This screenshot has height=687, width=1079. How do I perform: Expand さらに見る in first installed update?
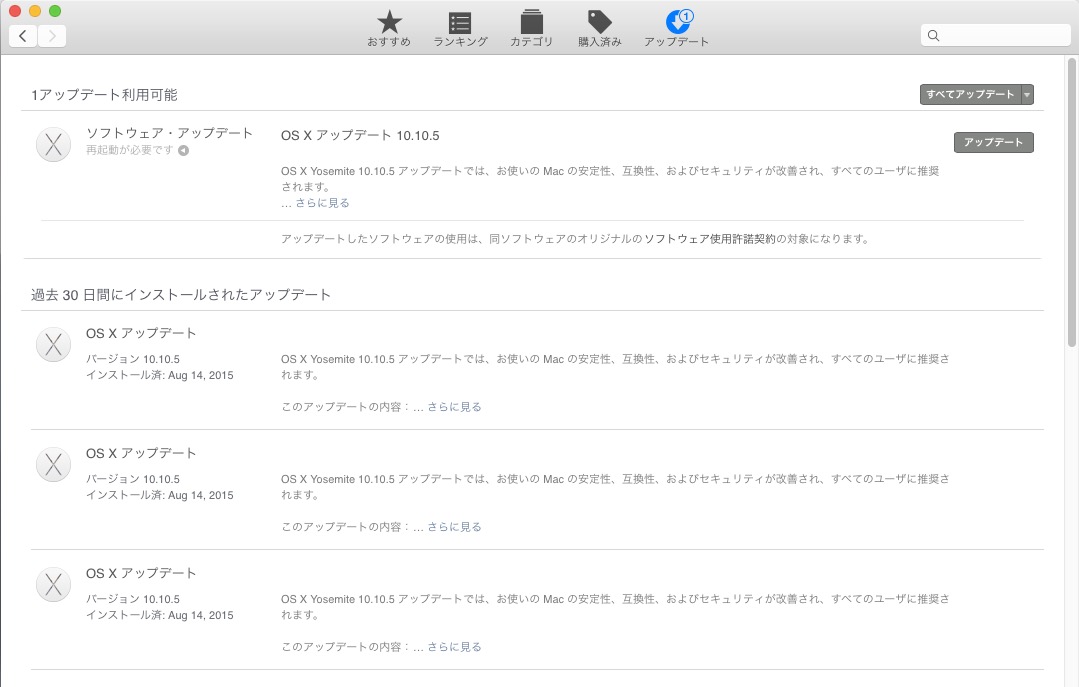click(454, 407)
